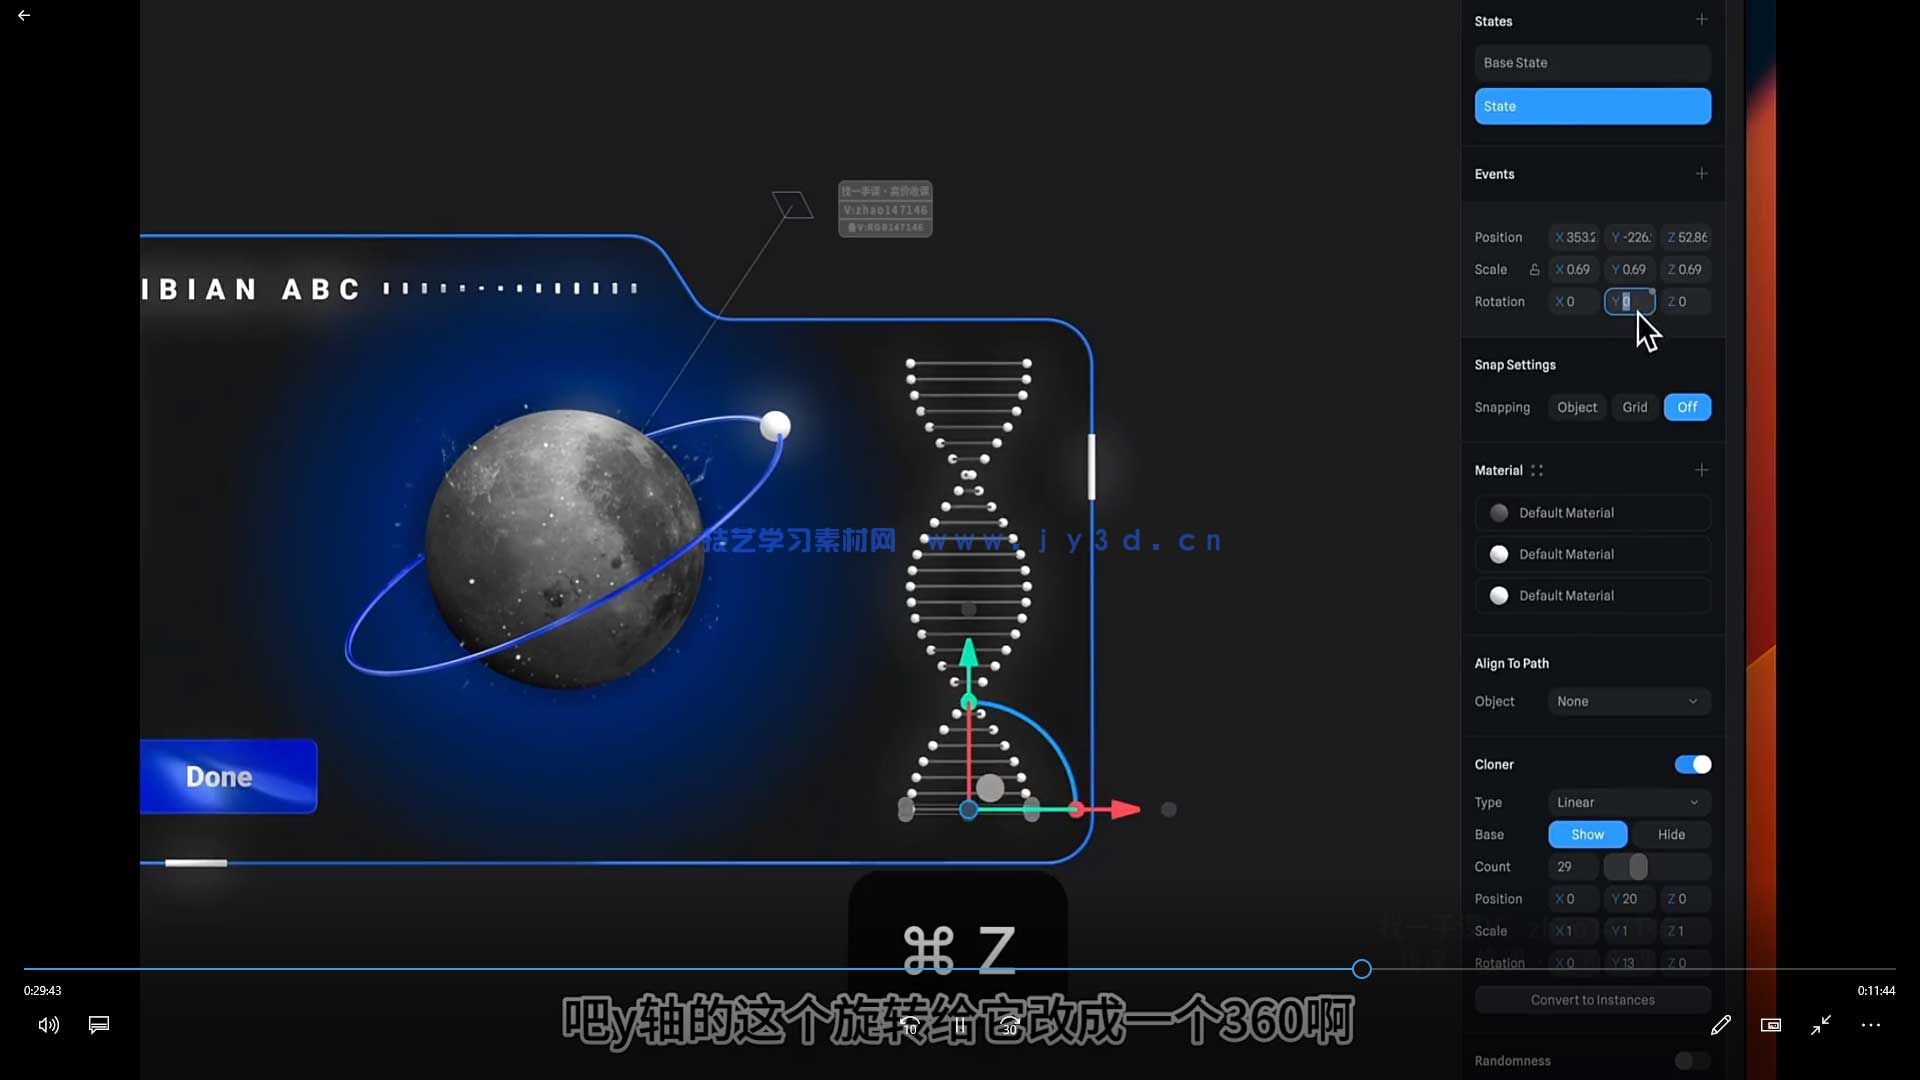The image size is (1920, 1080).
Task: Click the pencil annotation icon in player controls
Action: [1721, 1025]
